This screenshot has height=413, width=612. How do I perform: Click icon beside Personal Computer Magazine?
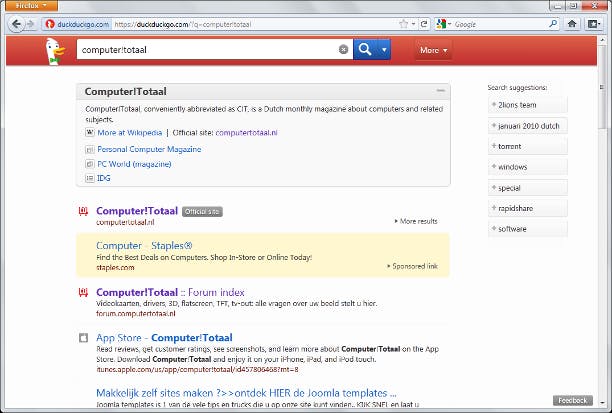pos(90,150)
